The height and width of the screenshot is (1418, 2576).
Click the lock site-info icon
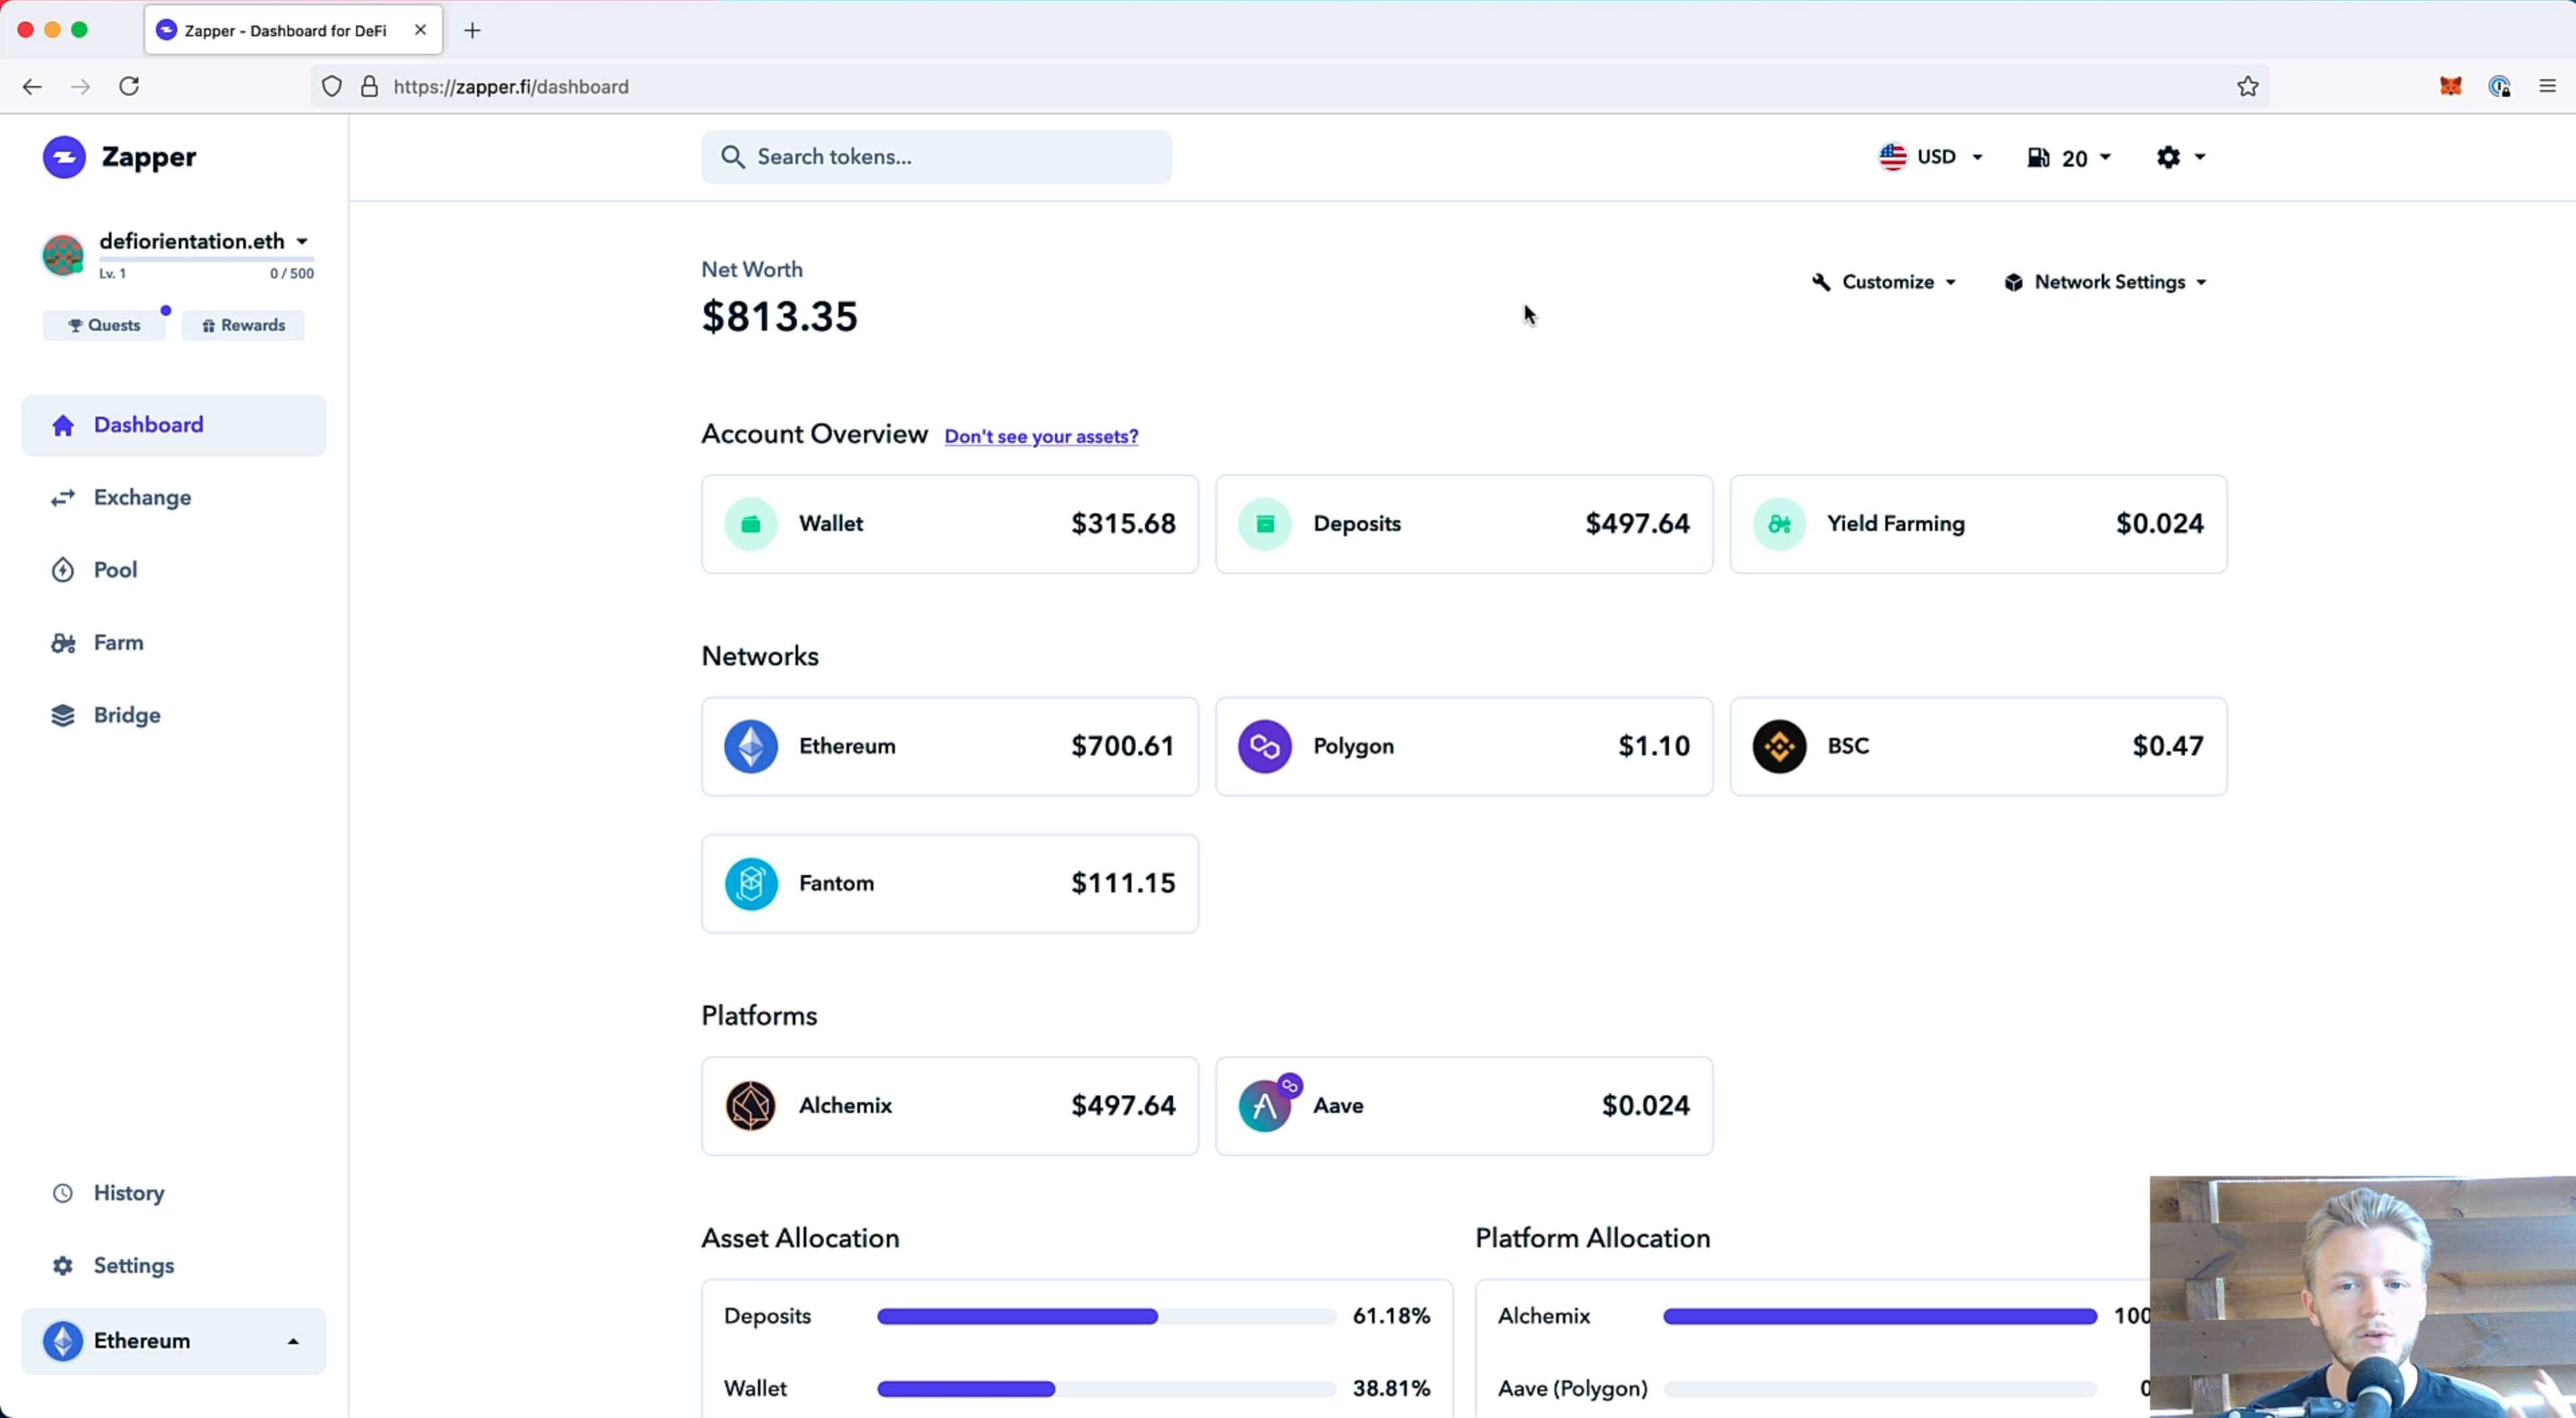click(x=369, y=86)
